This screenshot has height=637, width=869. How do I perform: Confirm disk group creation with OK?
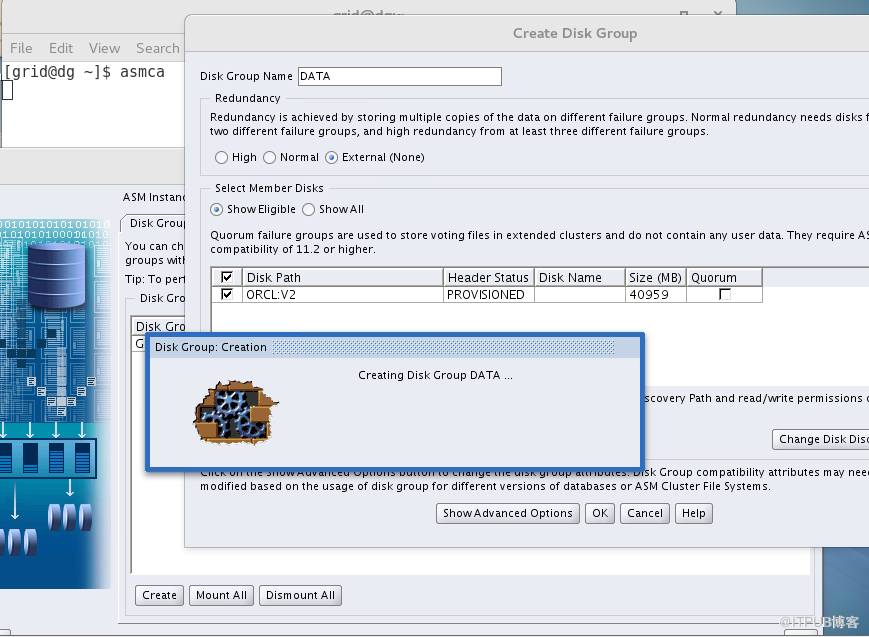point(599,513)
